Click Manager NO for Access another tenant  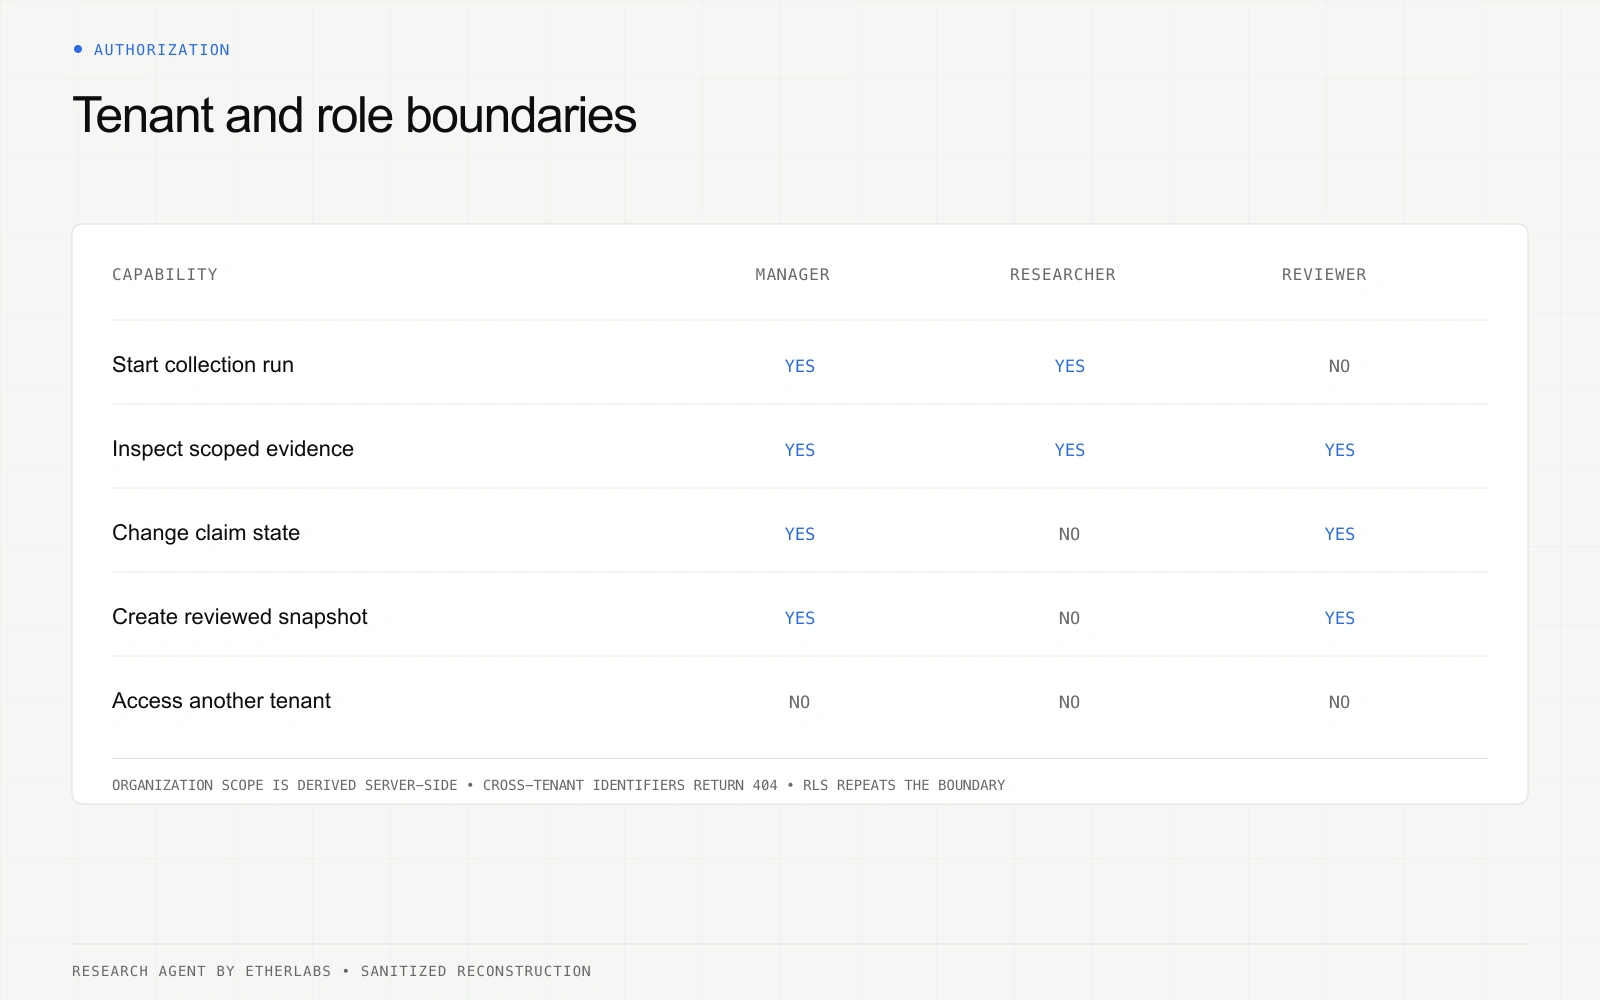click(799, 702)
